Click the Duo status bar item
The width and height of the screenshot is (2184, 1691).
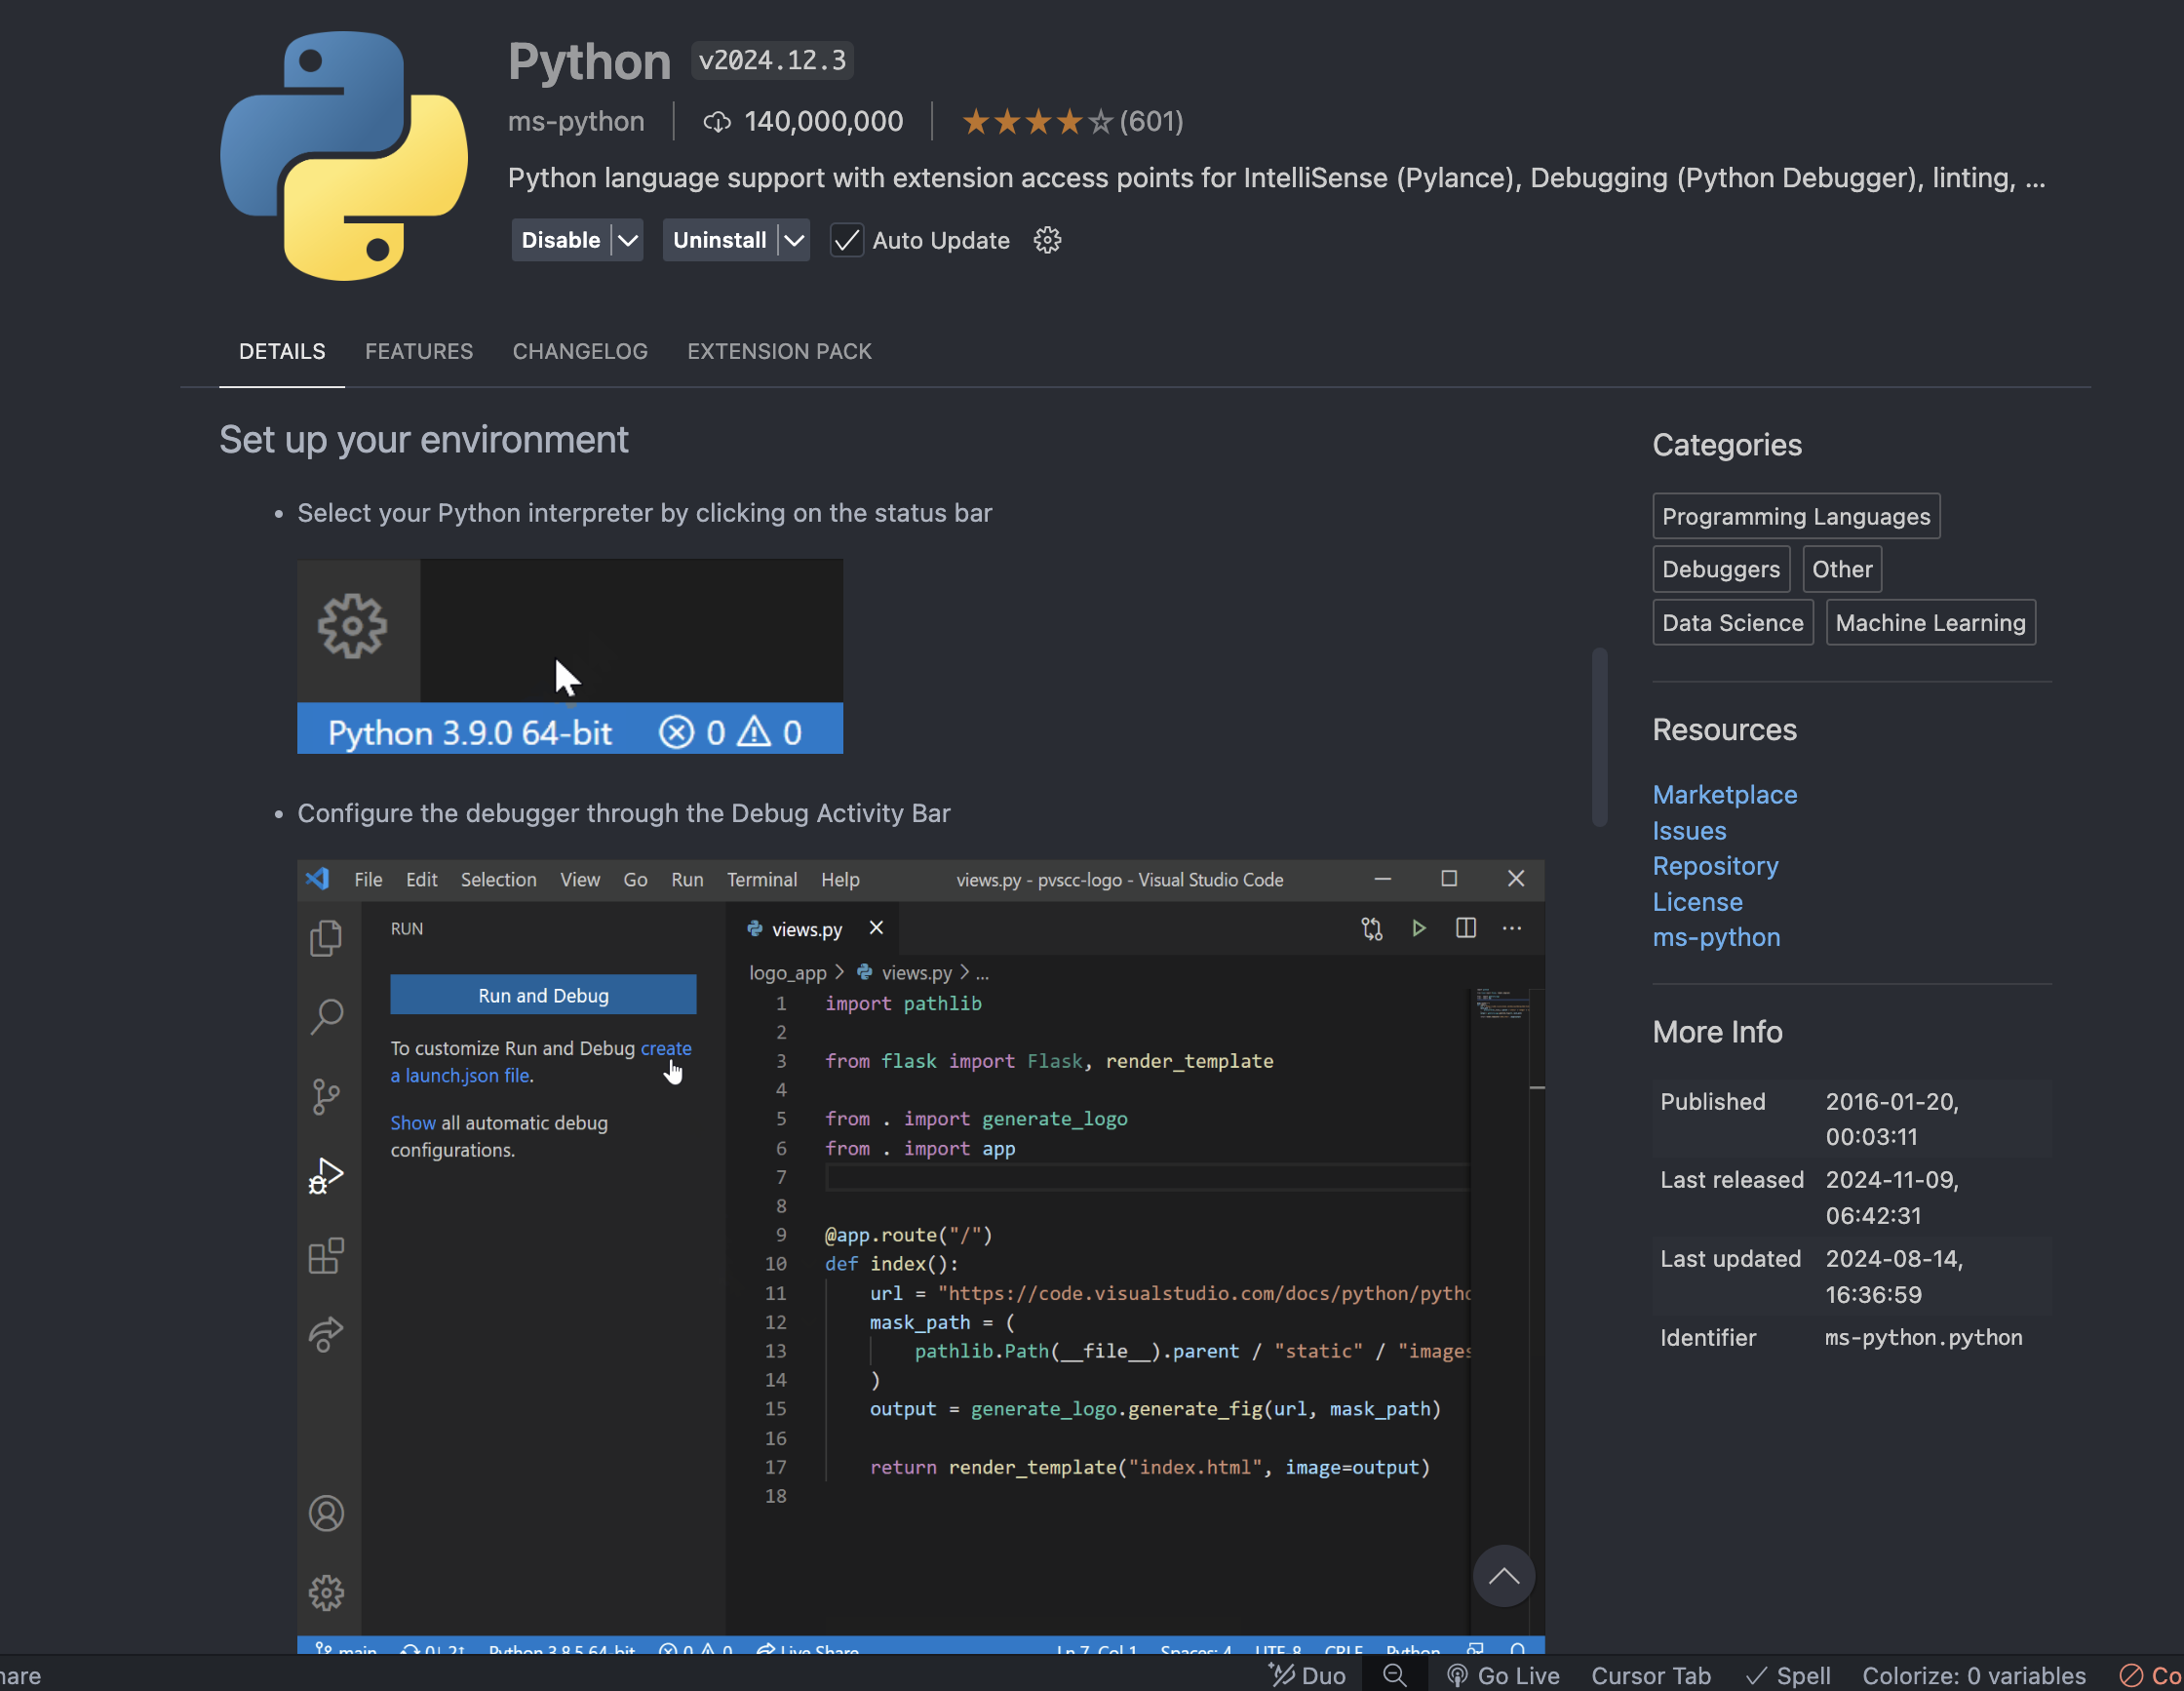pyautogui.click(x=1308, y=1675)
